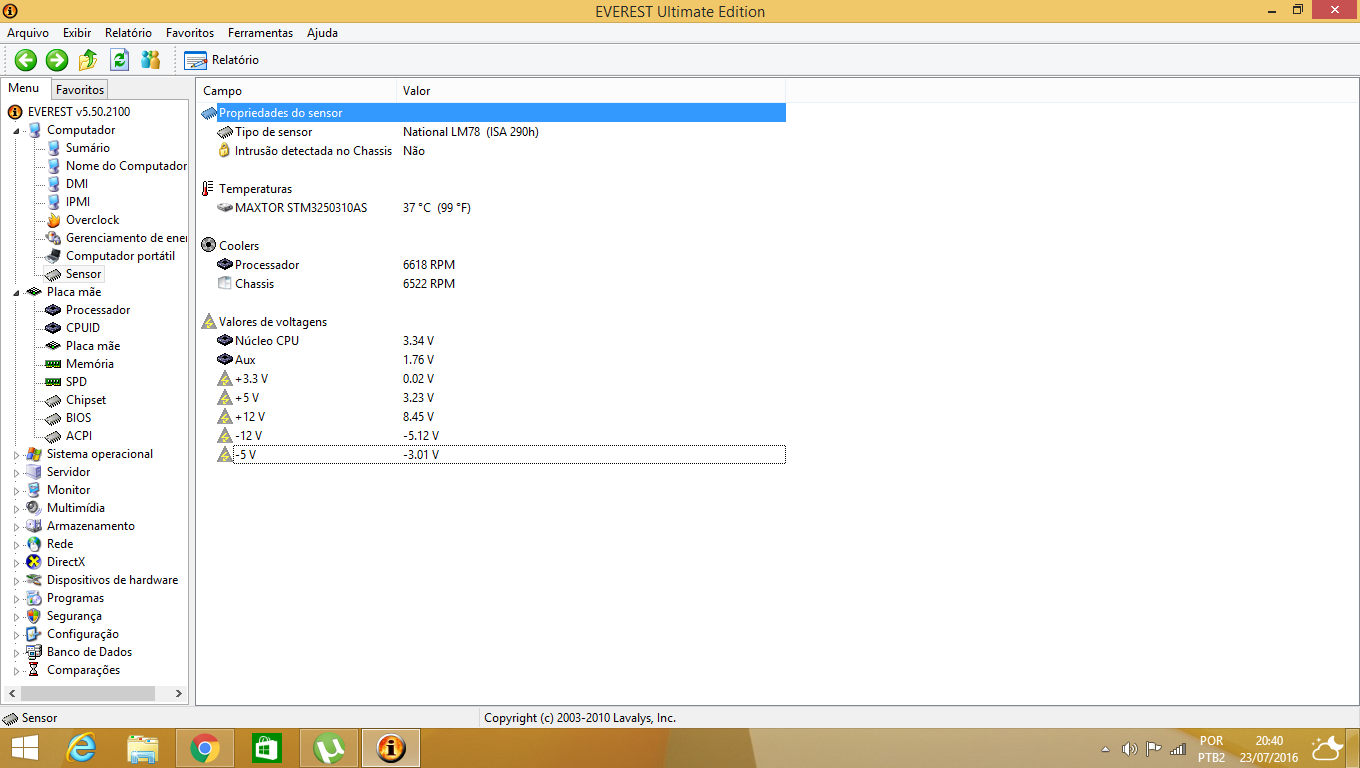Viewport: 1360px width, 768px height.
Task: Open the Relatório menu in menu bar
Action: pos(128,33)
